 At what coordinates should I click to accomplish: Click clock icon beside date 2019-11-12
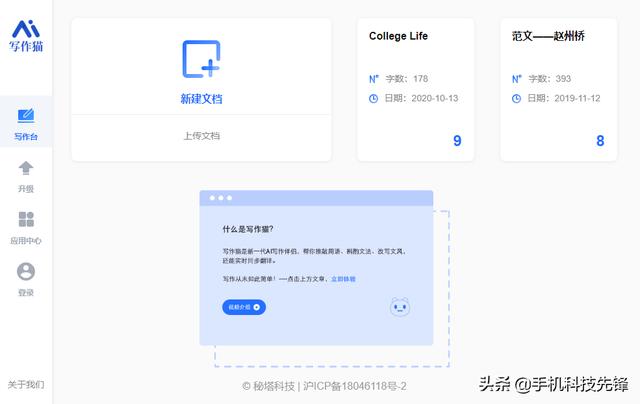click(x=516, y=98)
